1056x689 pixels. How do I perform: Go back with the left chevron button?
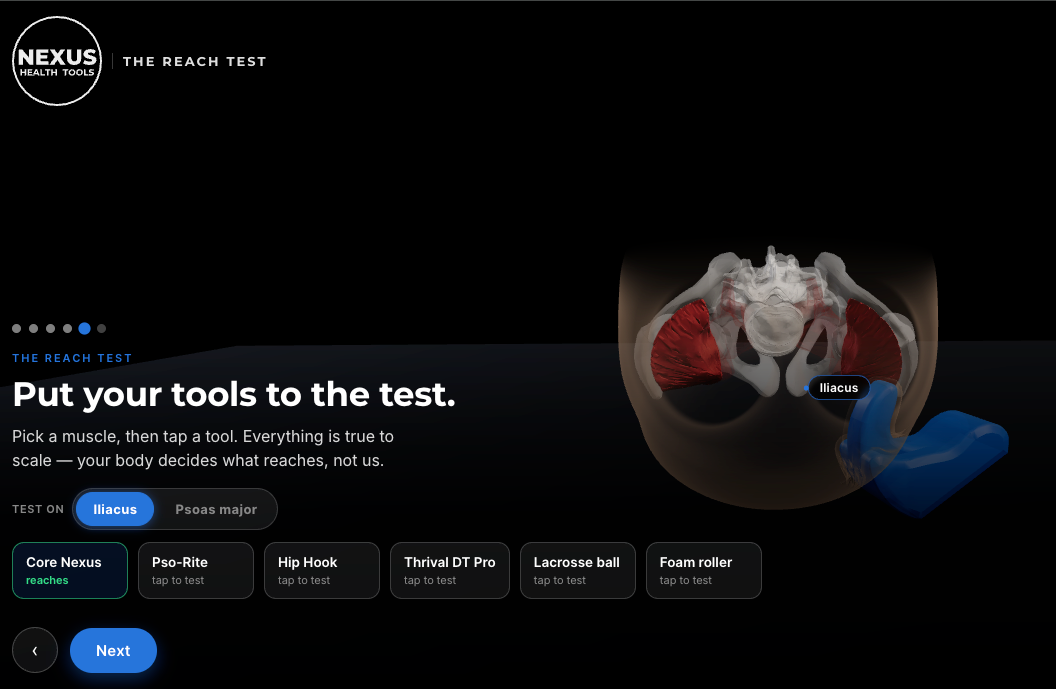coord(35,650)
